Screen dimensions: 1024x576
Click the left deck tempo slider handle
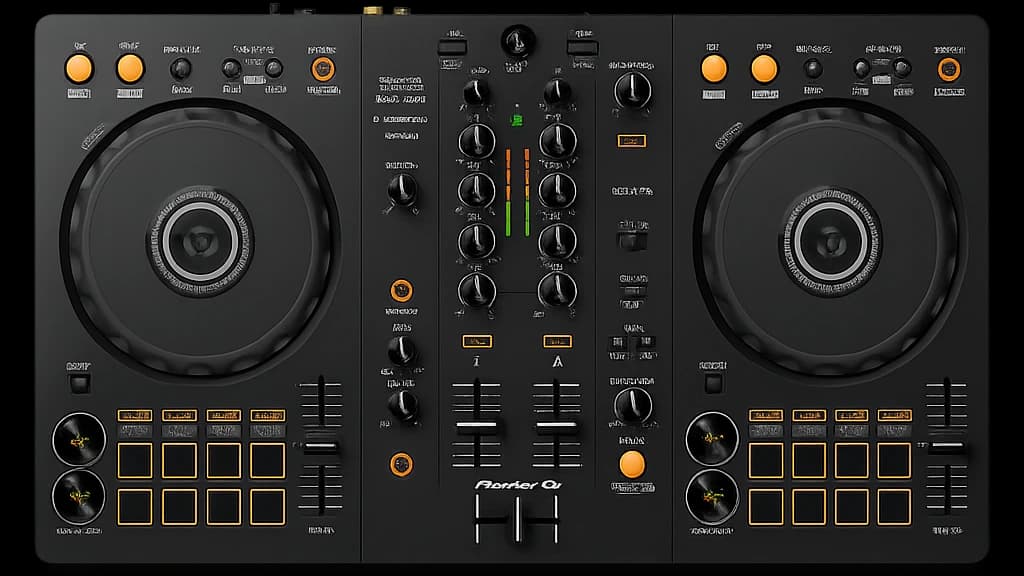tap(320, 447)
